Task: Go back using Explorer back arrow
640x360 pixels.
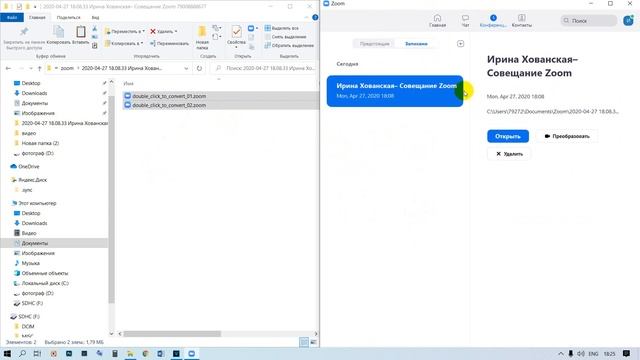Action: pyautogui.click(x=8, y=68)
